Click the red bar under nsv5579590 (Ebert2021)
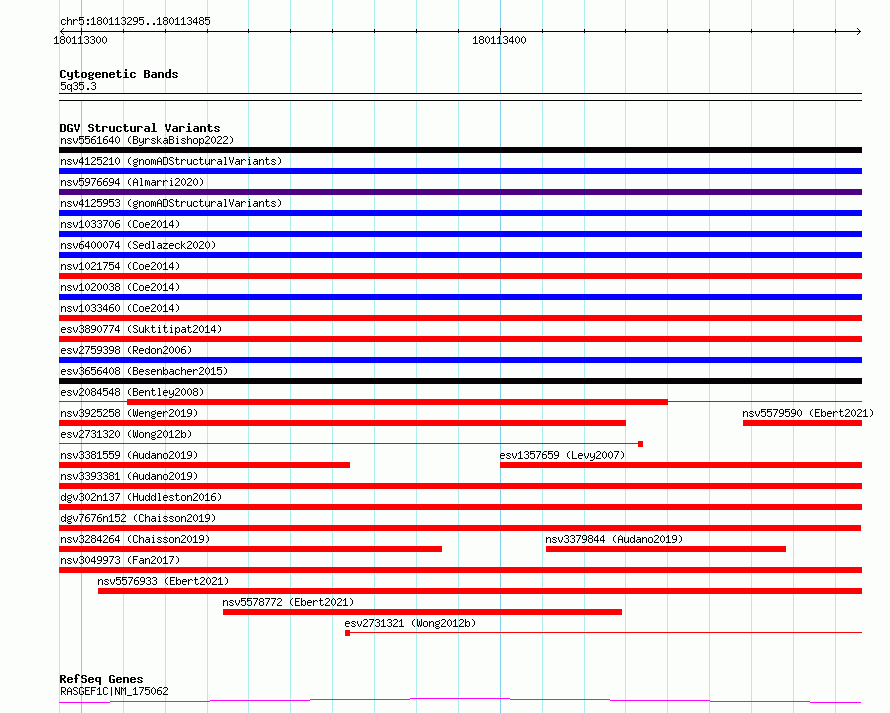 click(803, 423)
